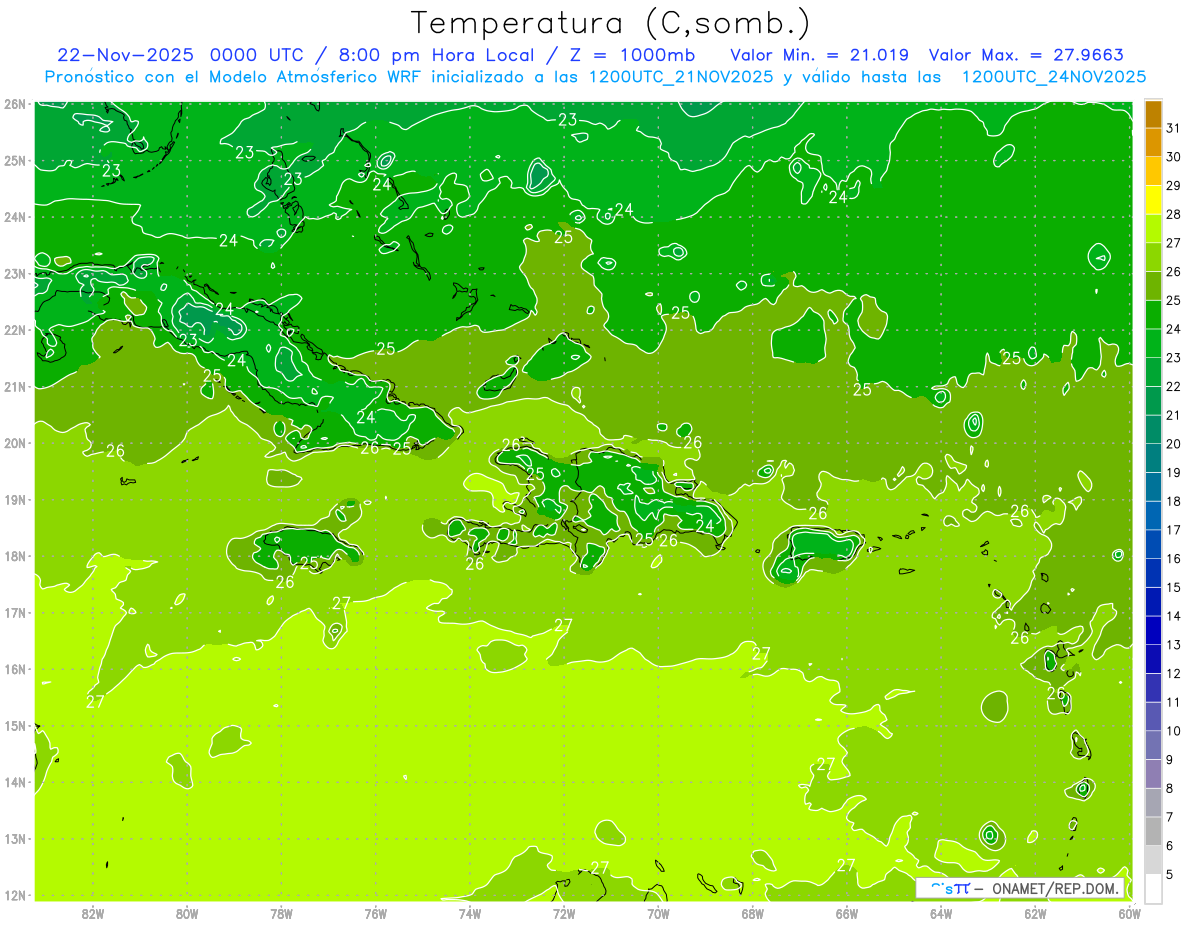Click the legend value 21
Viewport: 1200px width, 927px height.
click(x=1174, y=415)
